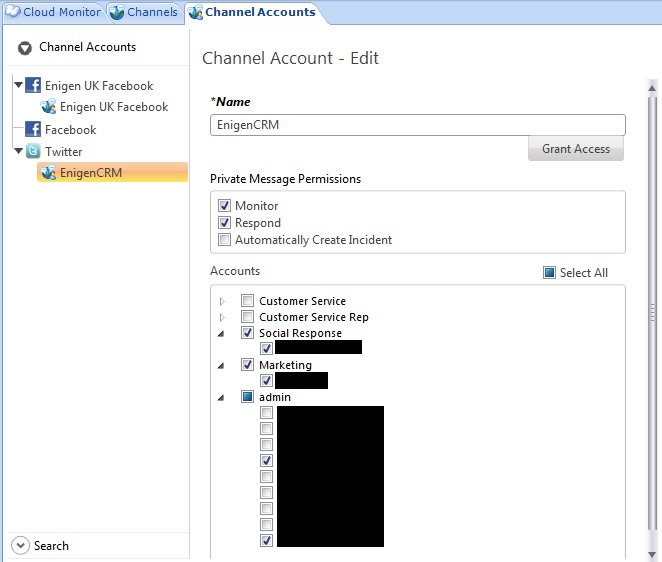Uncheck the Monitor permission checkbox
The height and width of the screenshot is (562, 662).
click(224, 206)
